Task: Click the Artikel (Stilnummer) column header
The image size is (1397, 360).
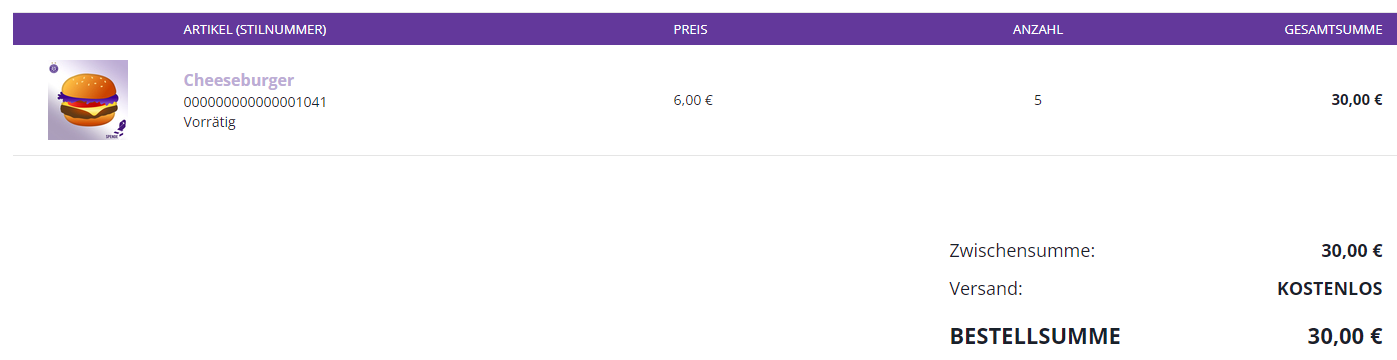Action: coord(255,30)
